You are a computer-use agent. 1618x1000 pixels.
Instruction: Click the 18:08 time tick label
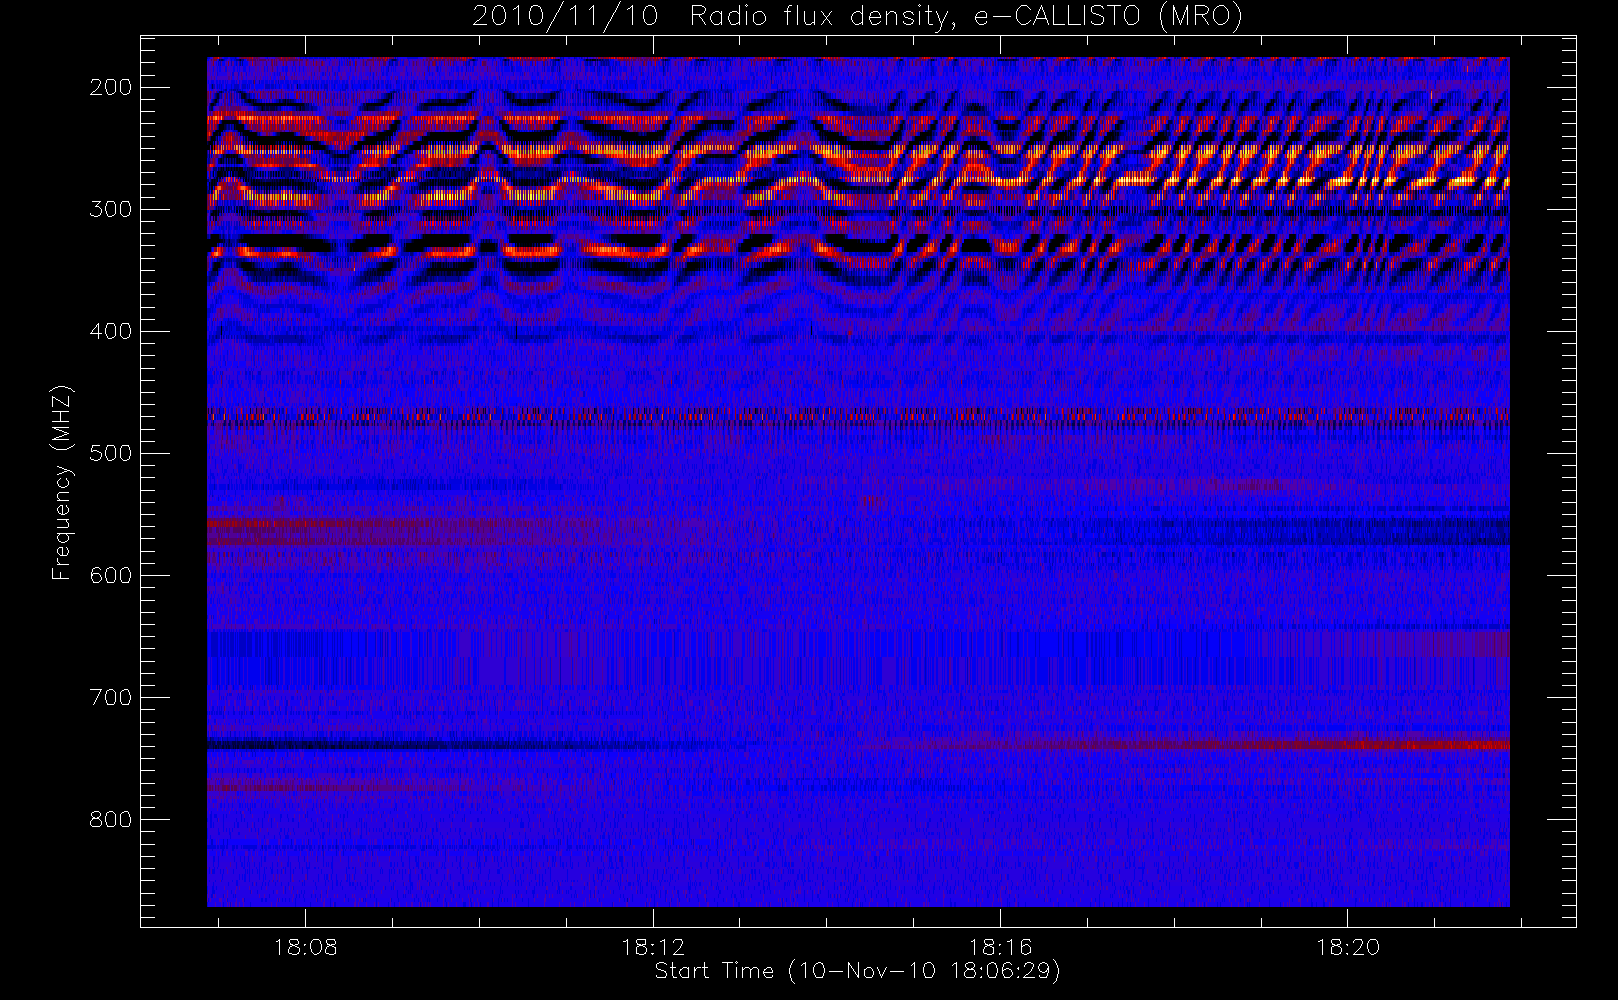tap(305, 947)
